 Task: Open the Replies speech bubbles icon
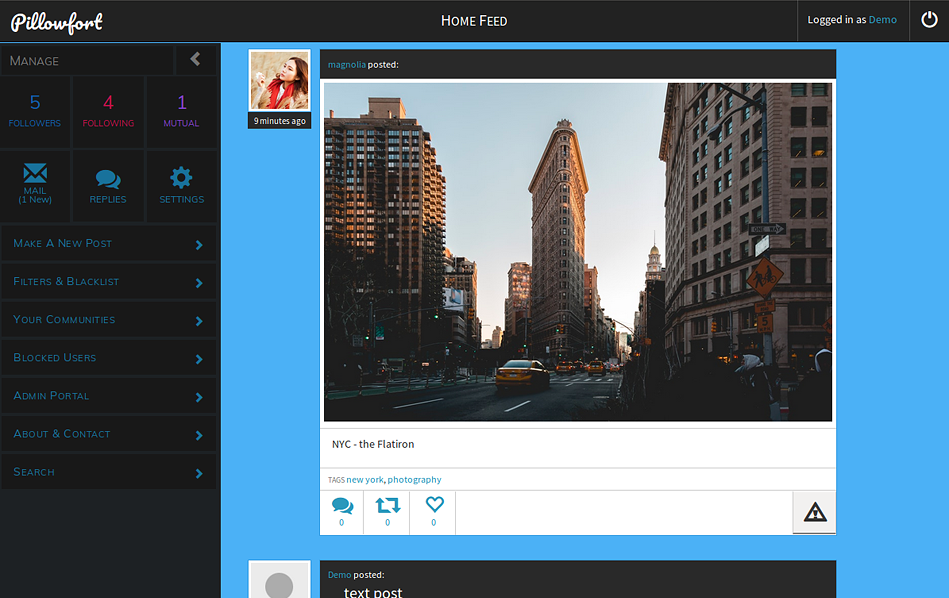(108, 184)
